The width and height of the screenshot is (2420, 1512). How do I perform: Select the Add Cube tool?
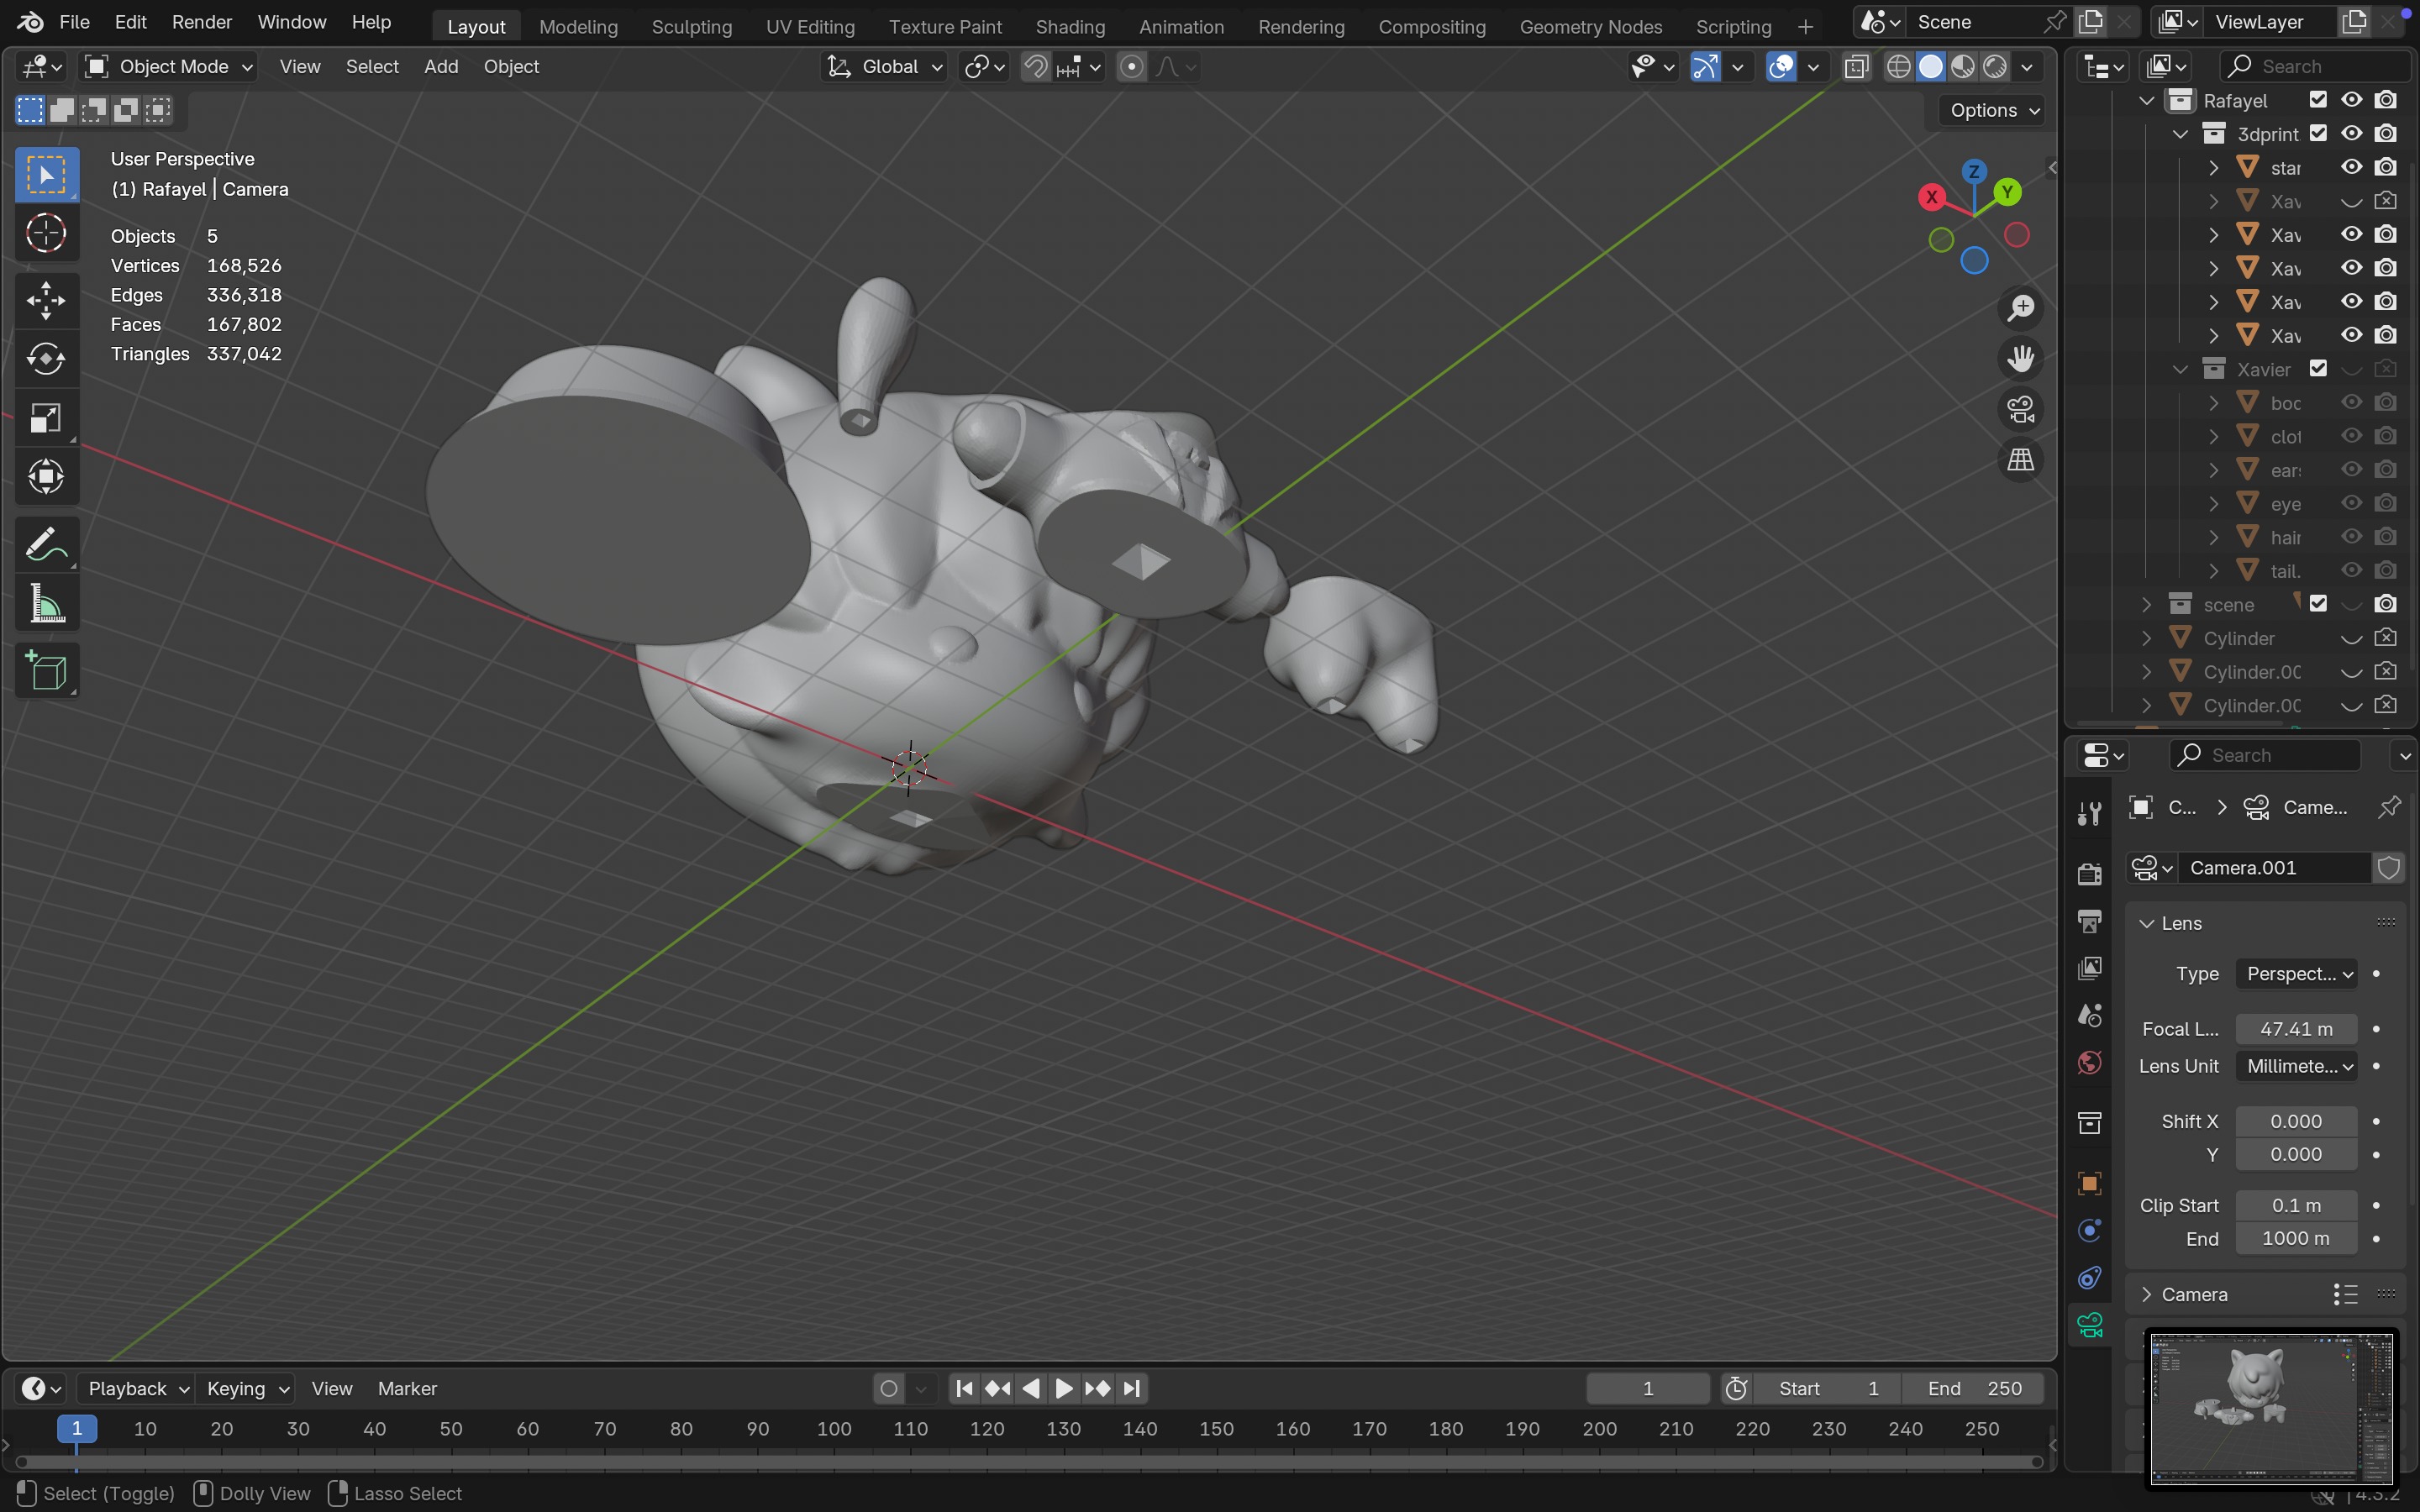(46, 670)
